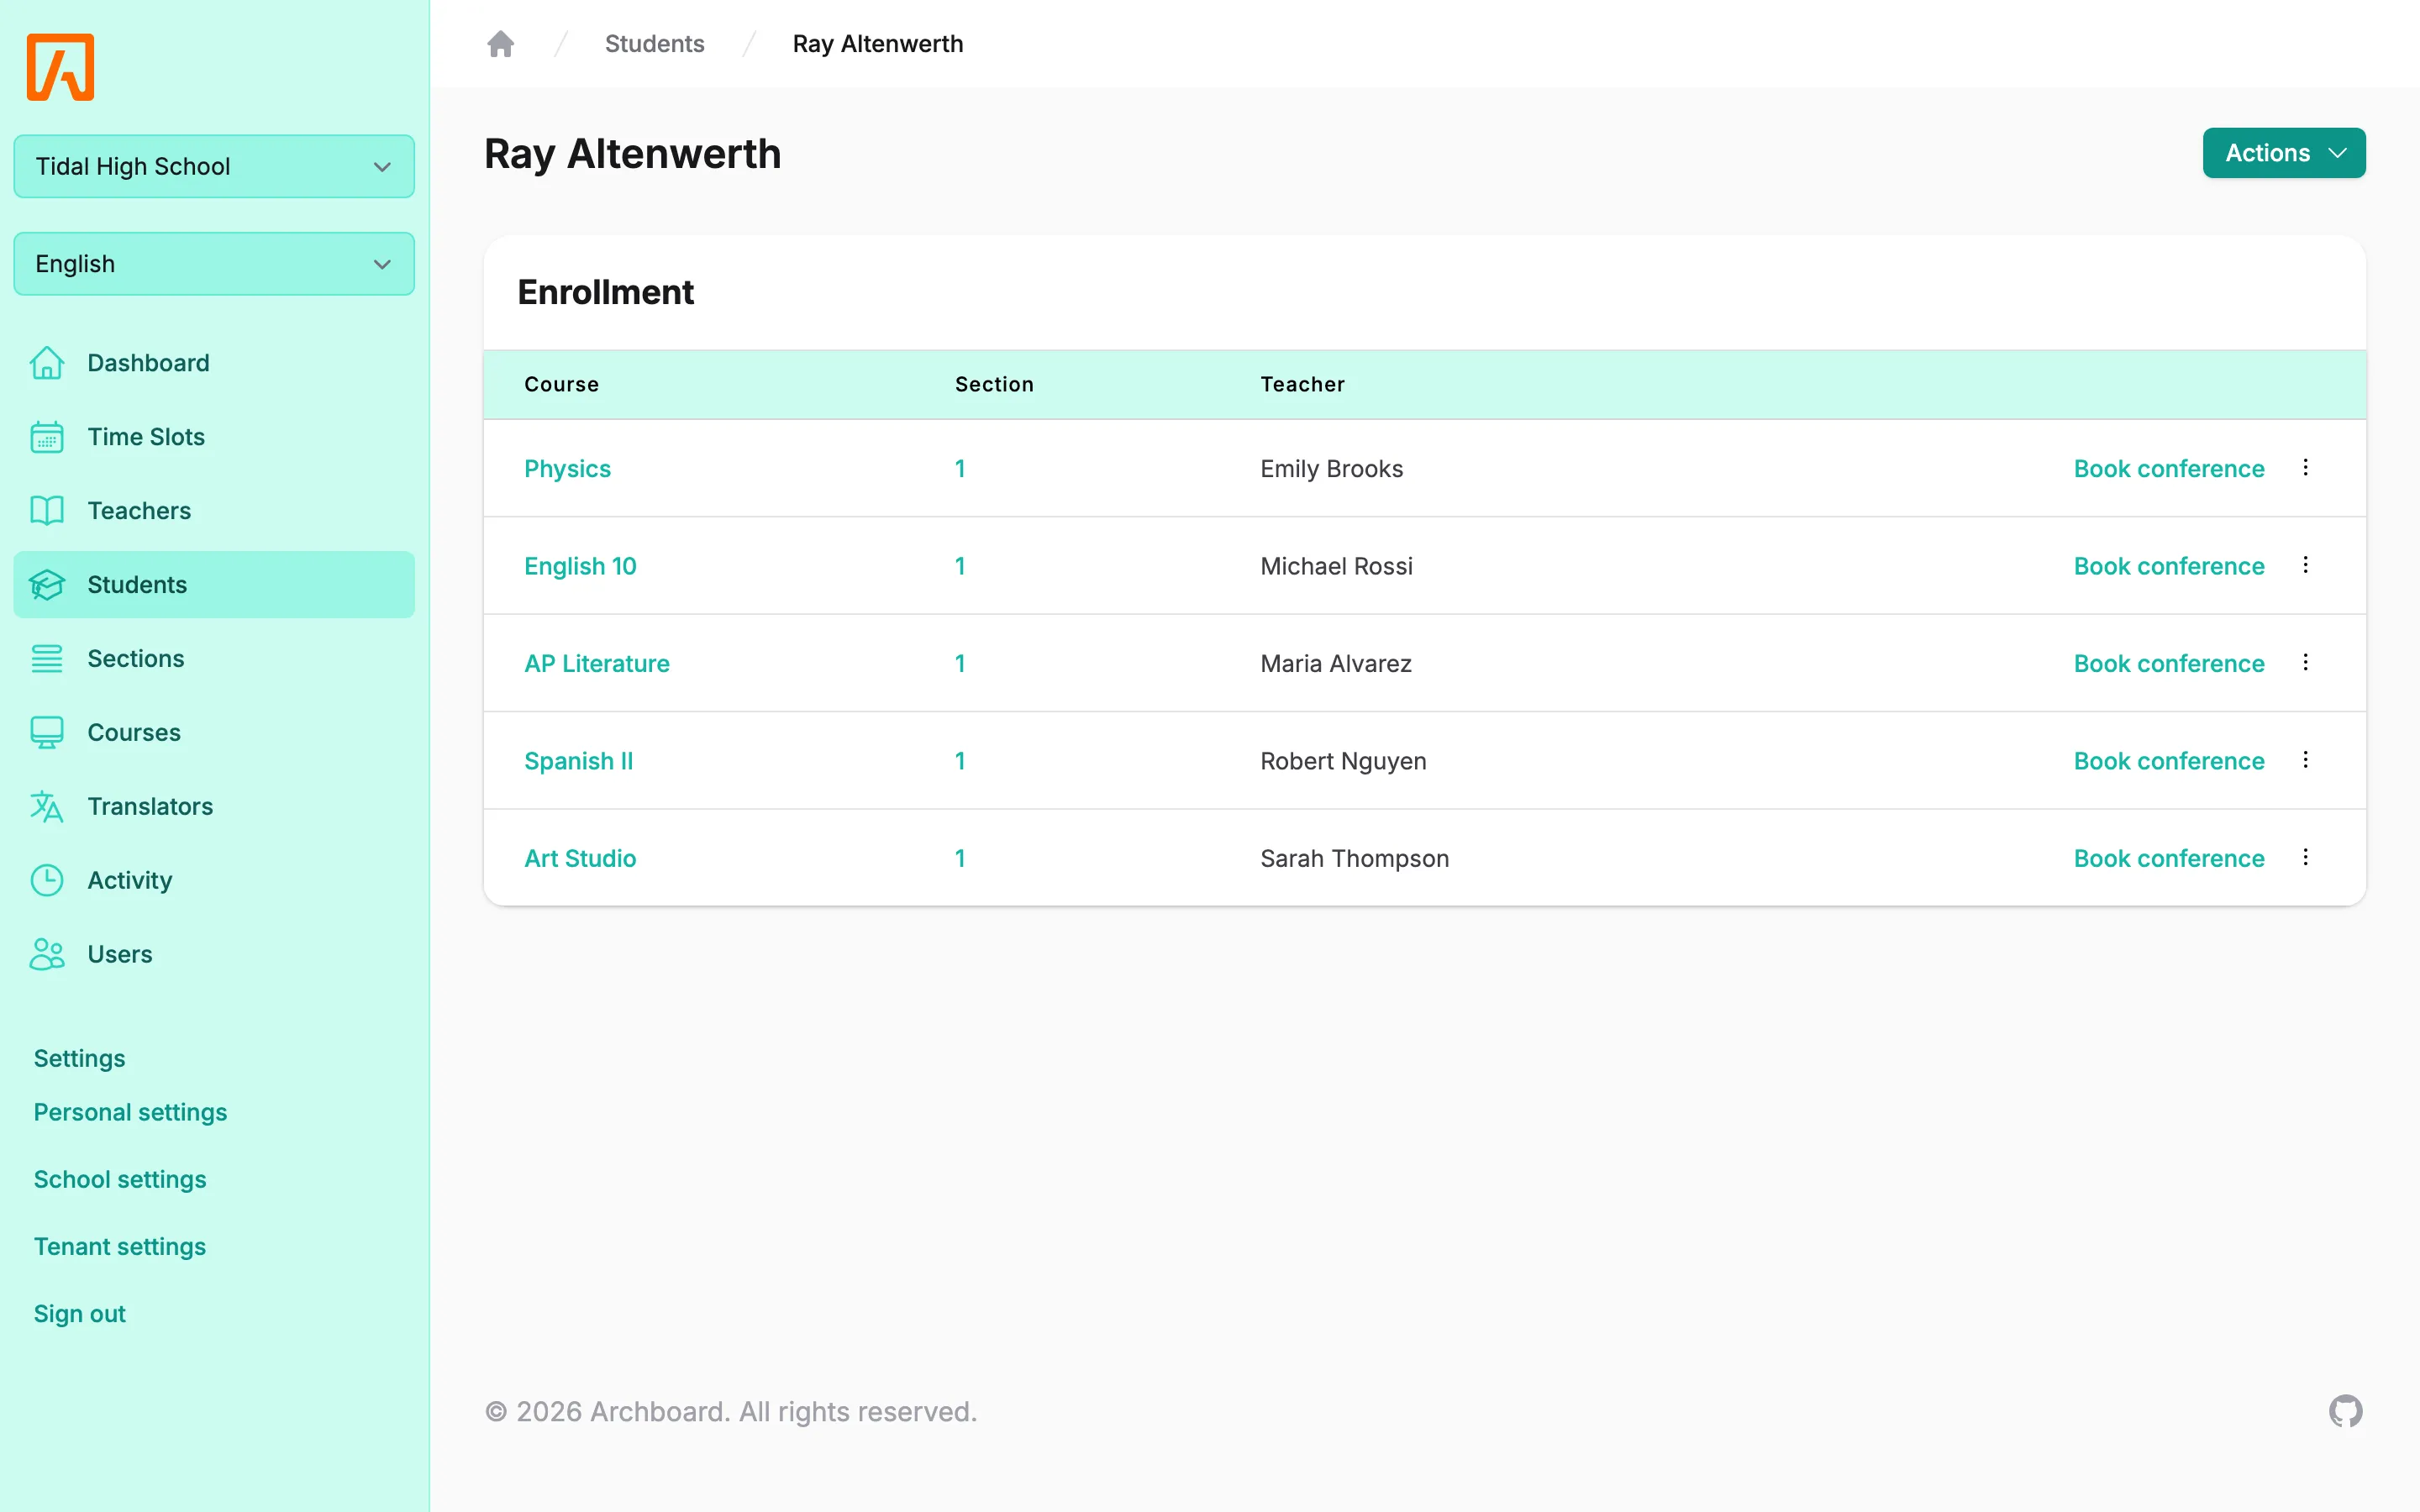This screenshot has width=2420, height=1512.
Task: Click the Sections list icon
Action: [47, 659]
